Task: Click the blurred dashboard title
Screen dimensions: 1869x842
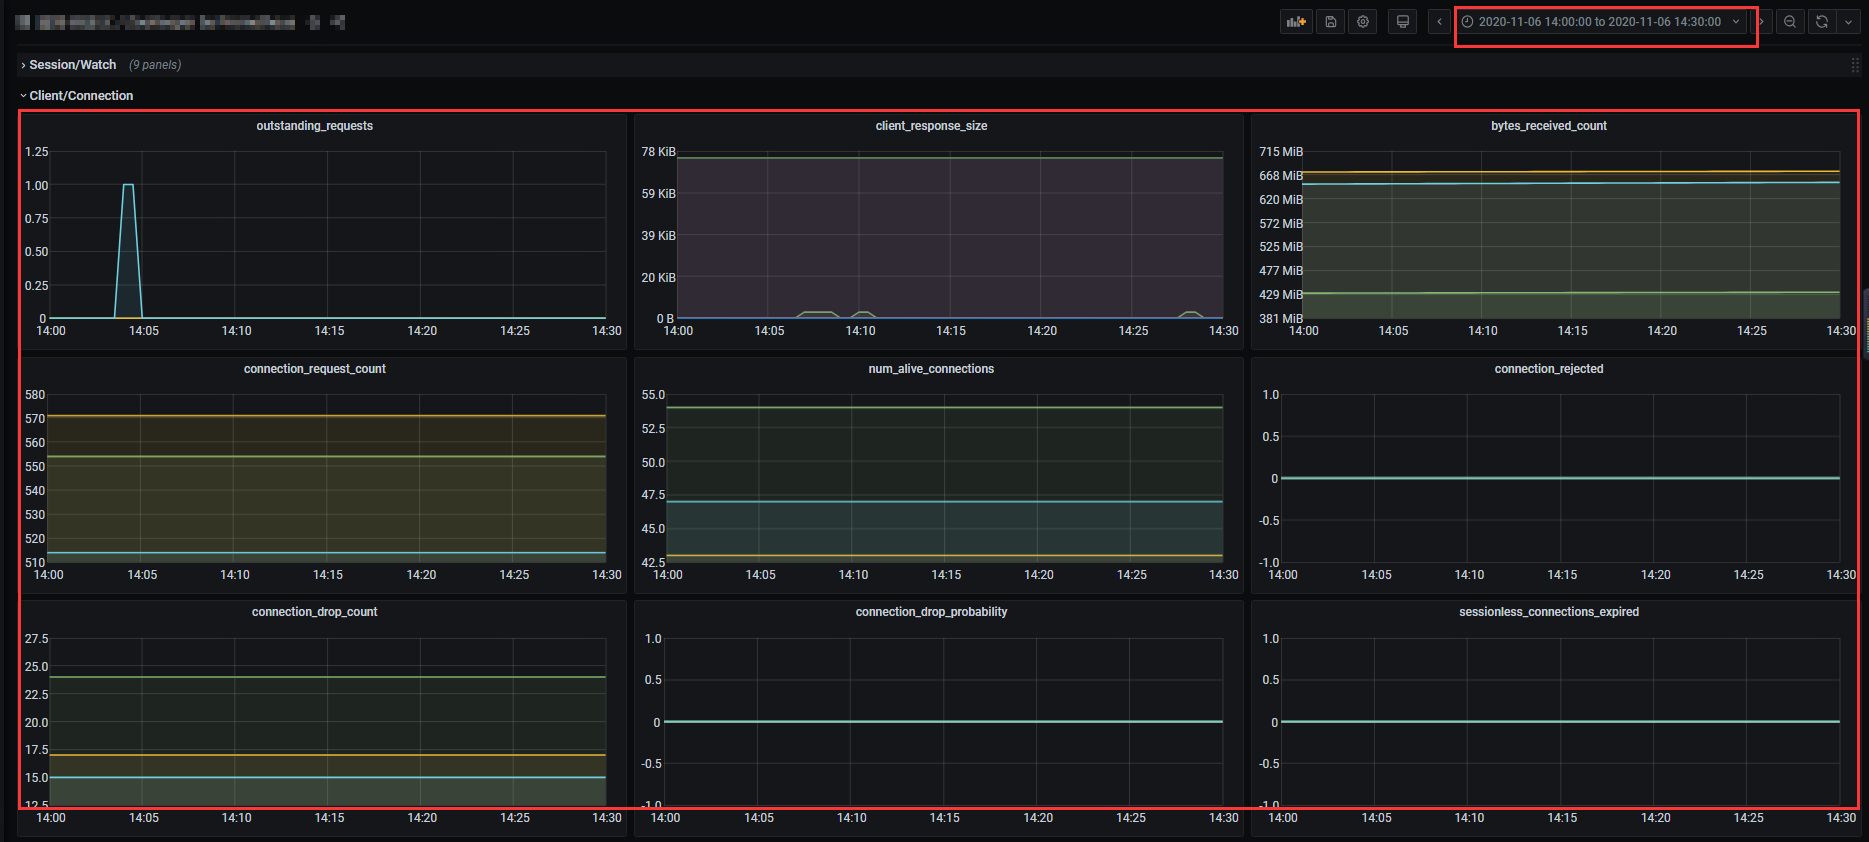Action: click(180, 22)
